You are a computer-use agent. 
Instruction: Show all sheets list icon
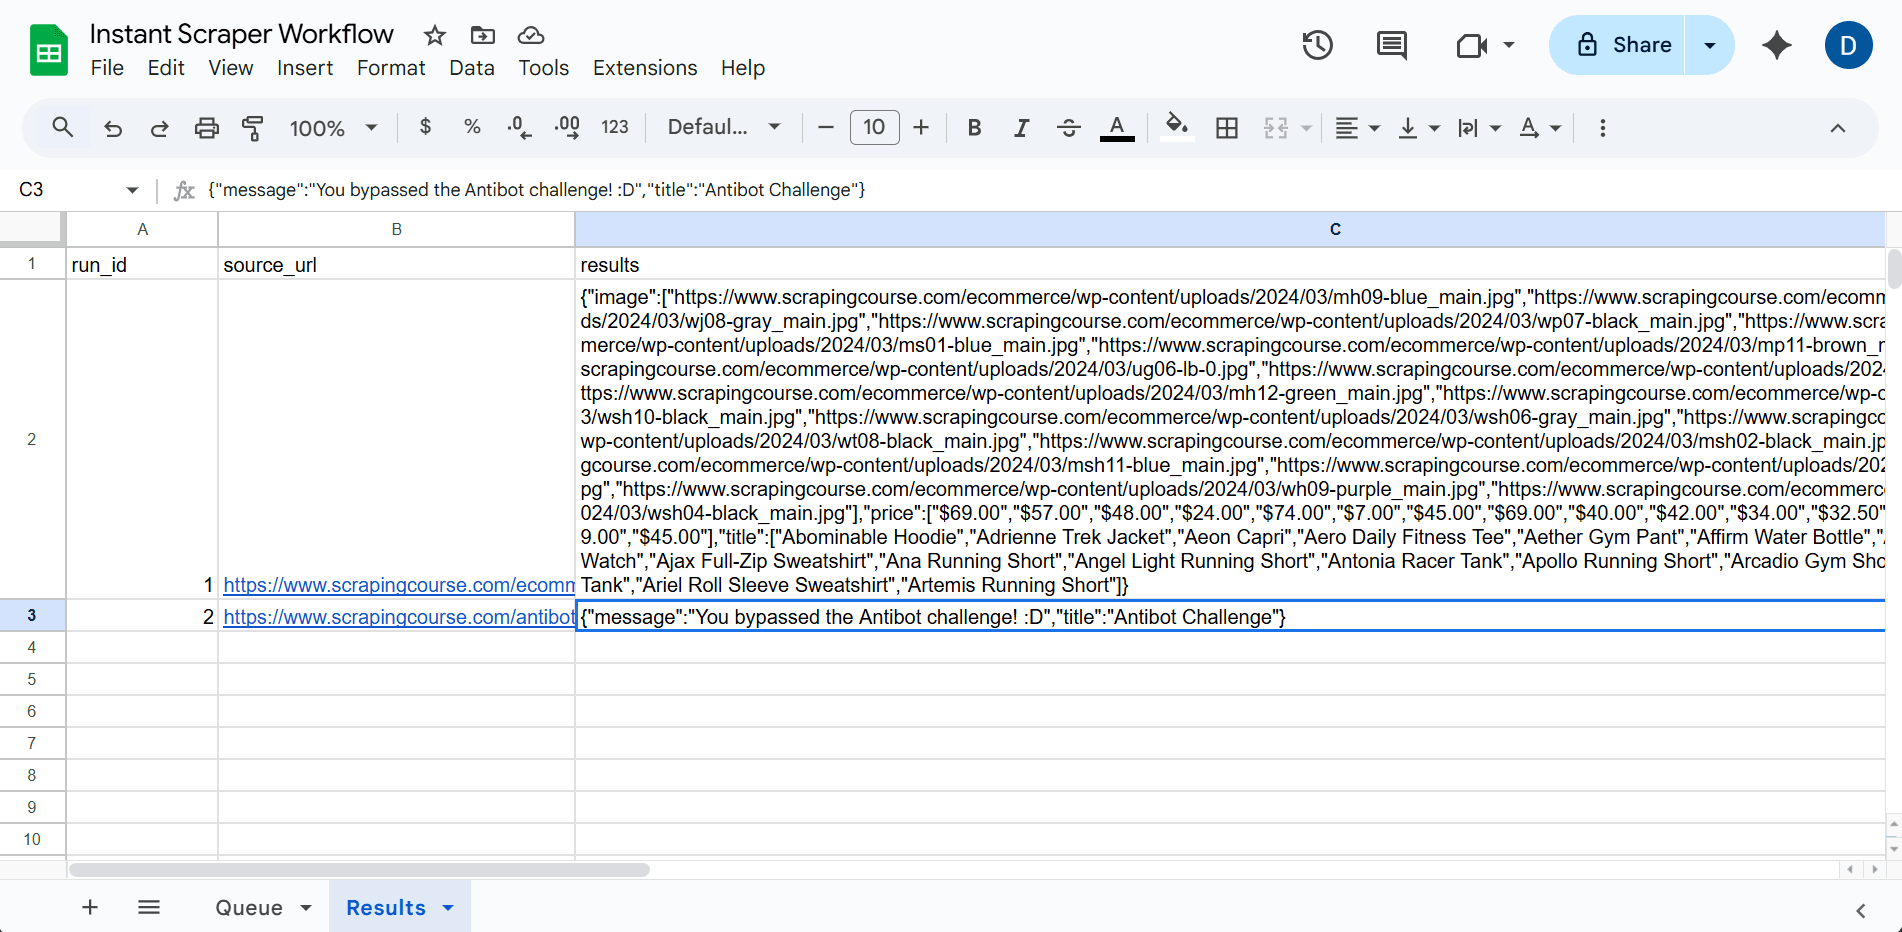click(149, 907)
